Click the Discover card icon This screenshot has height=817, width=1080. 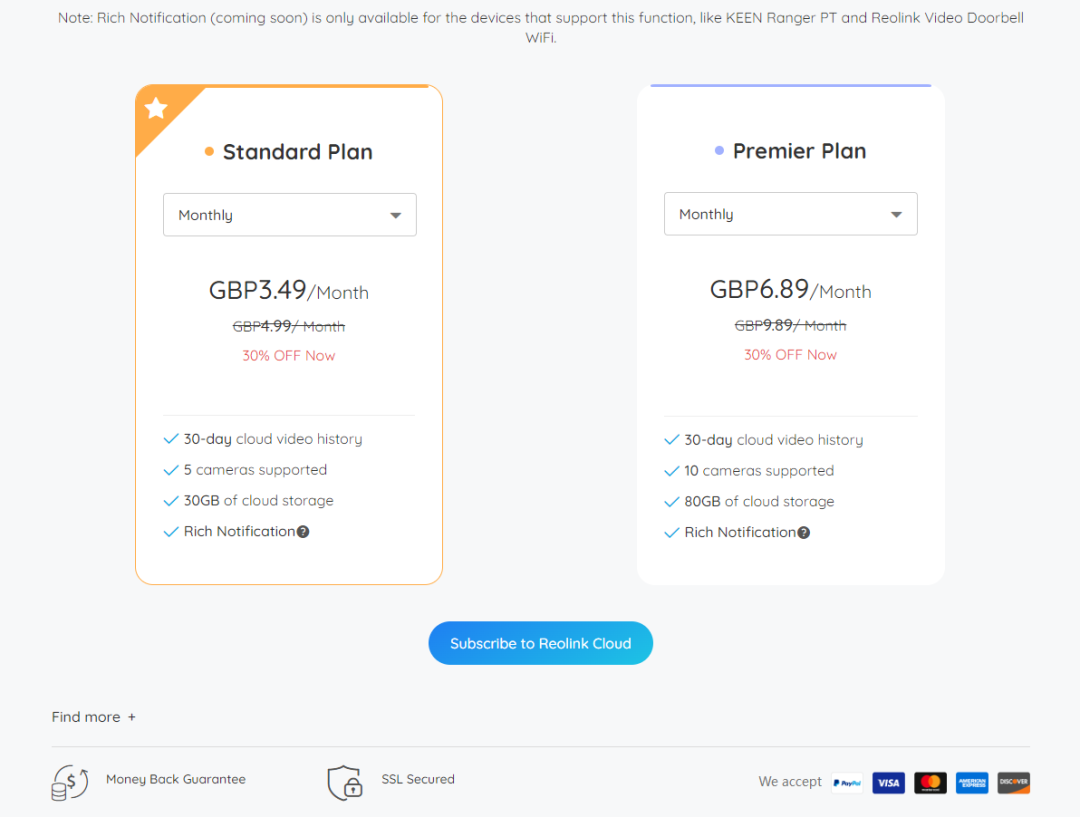point(1014,783)
